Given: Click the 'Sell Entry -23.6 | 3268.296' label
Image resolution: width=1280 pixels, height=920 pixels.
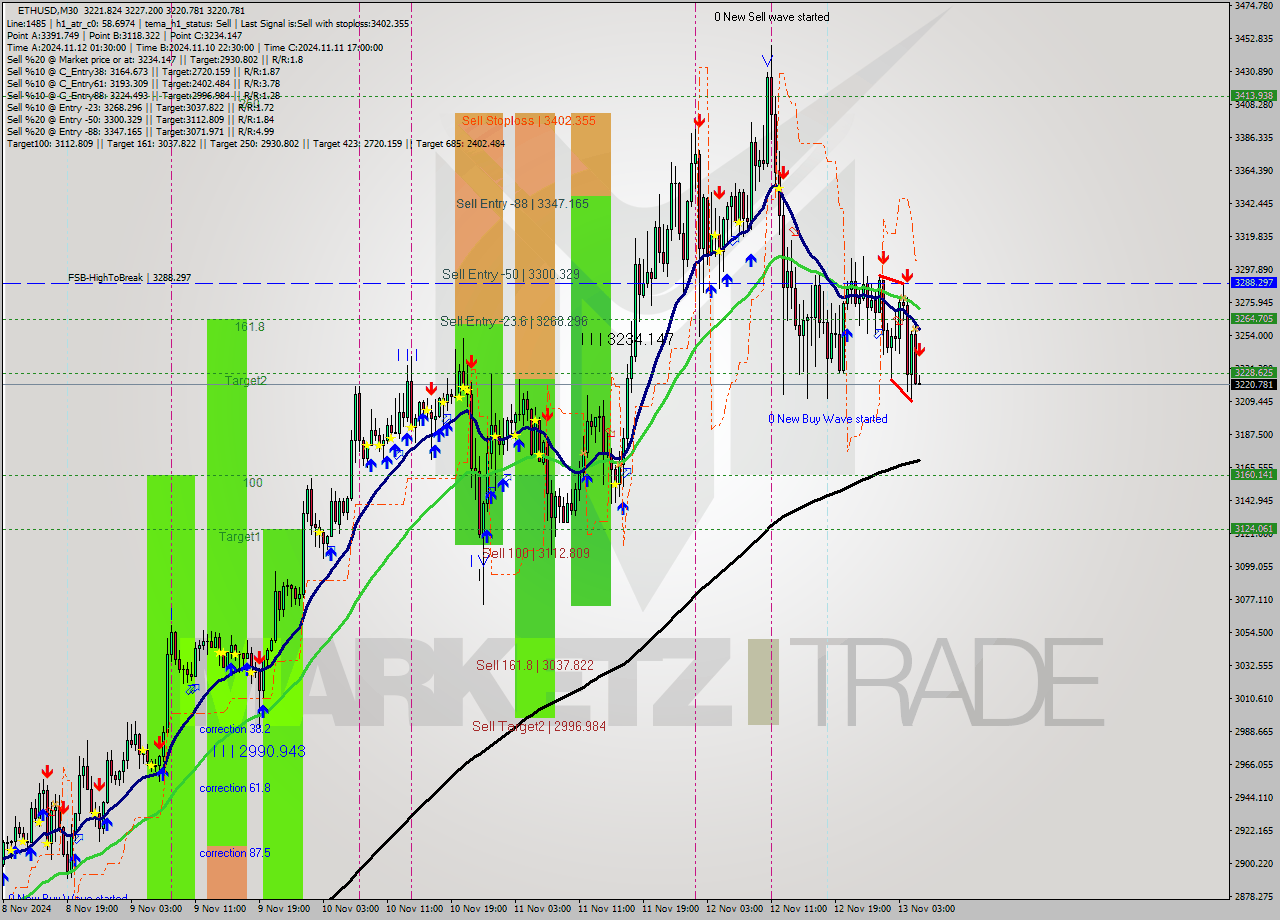Looking at the screenshot, I should pyautogui.click(x=514, y=321).
